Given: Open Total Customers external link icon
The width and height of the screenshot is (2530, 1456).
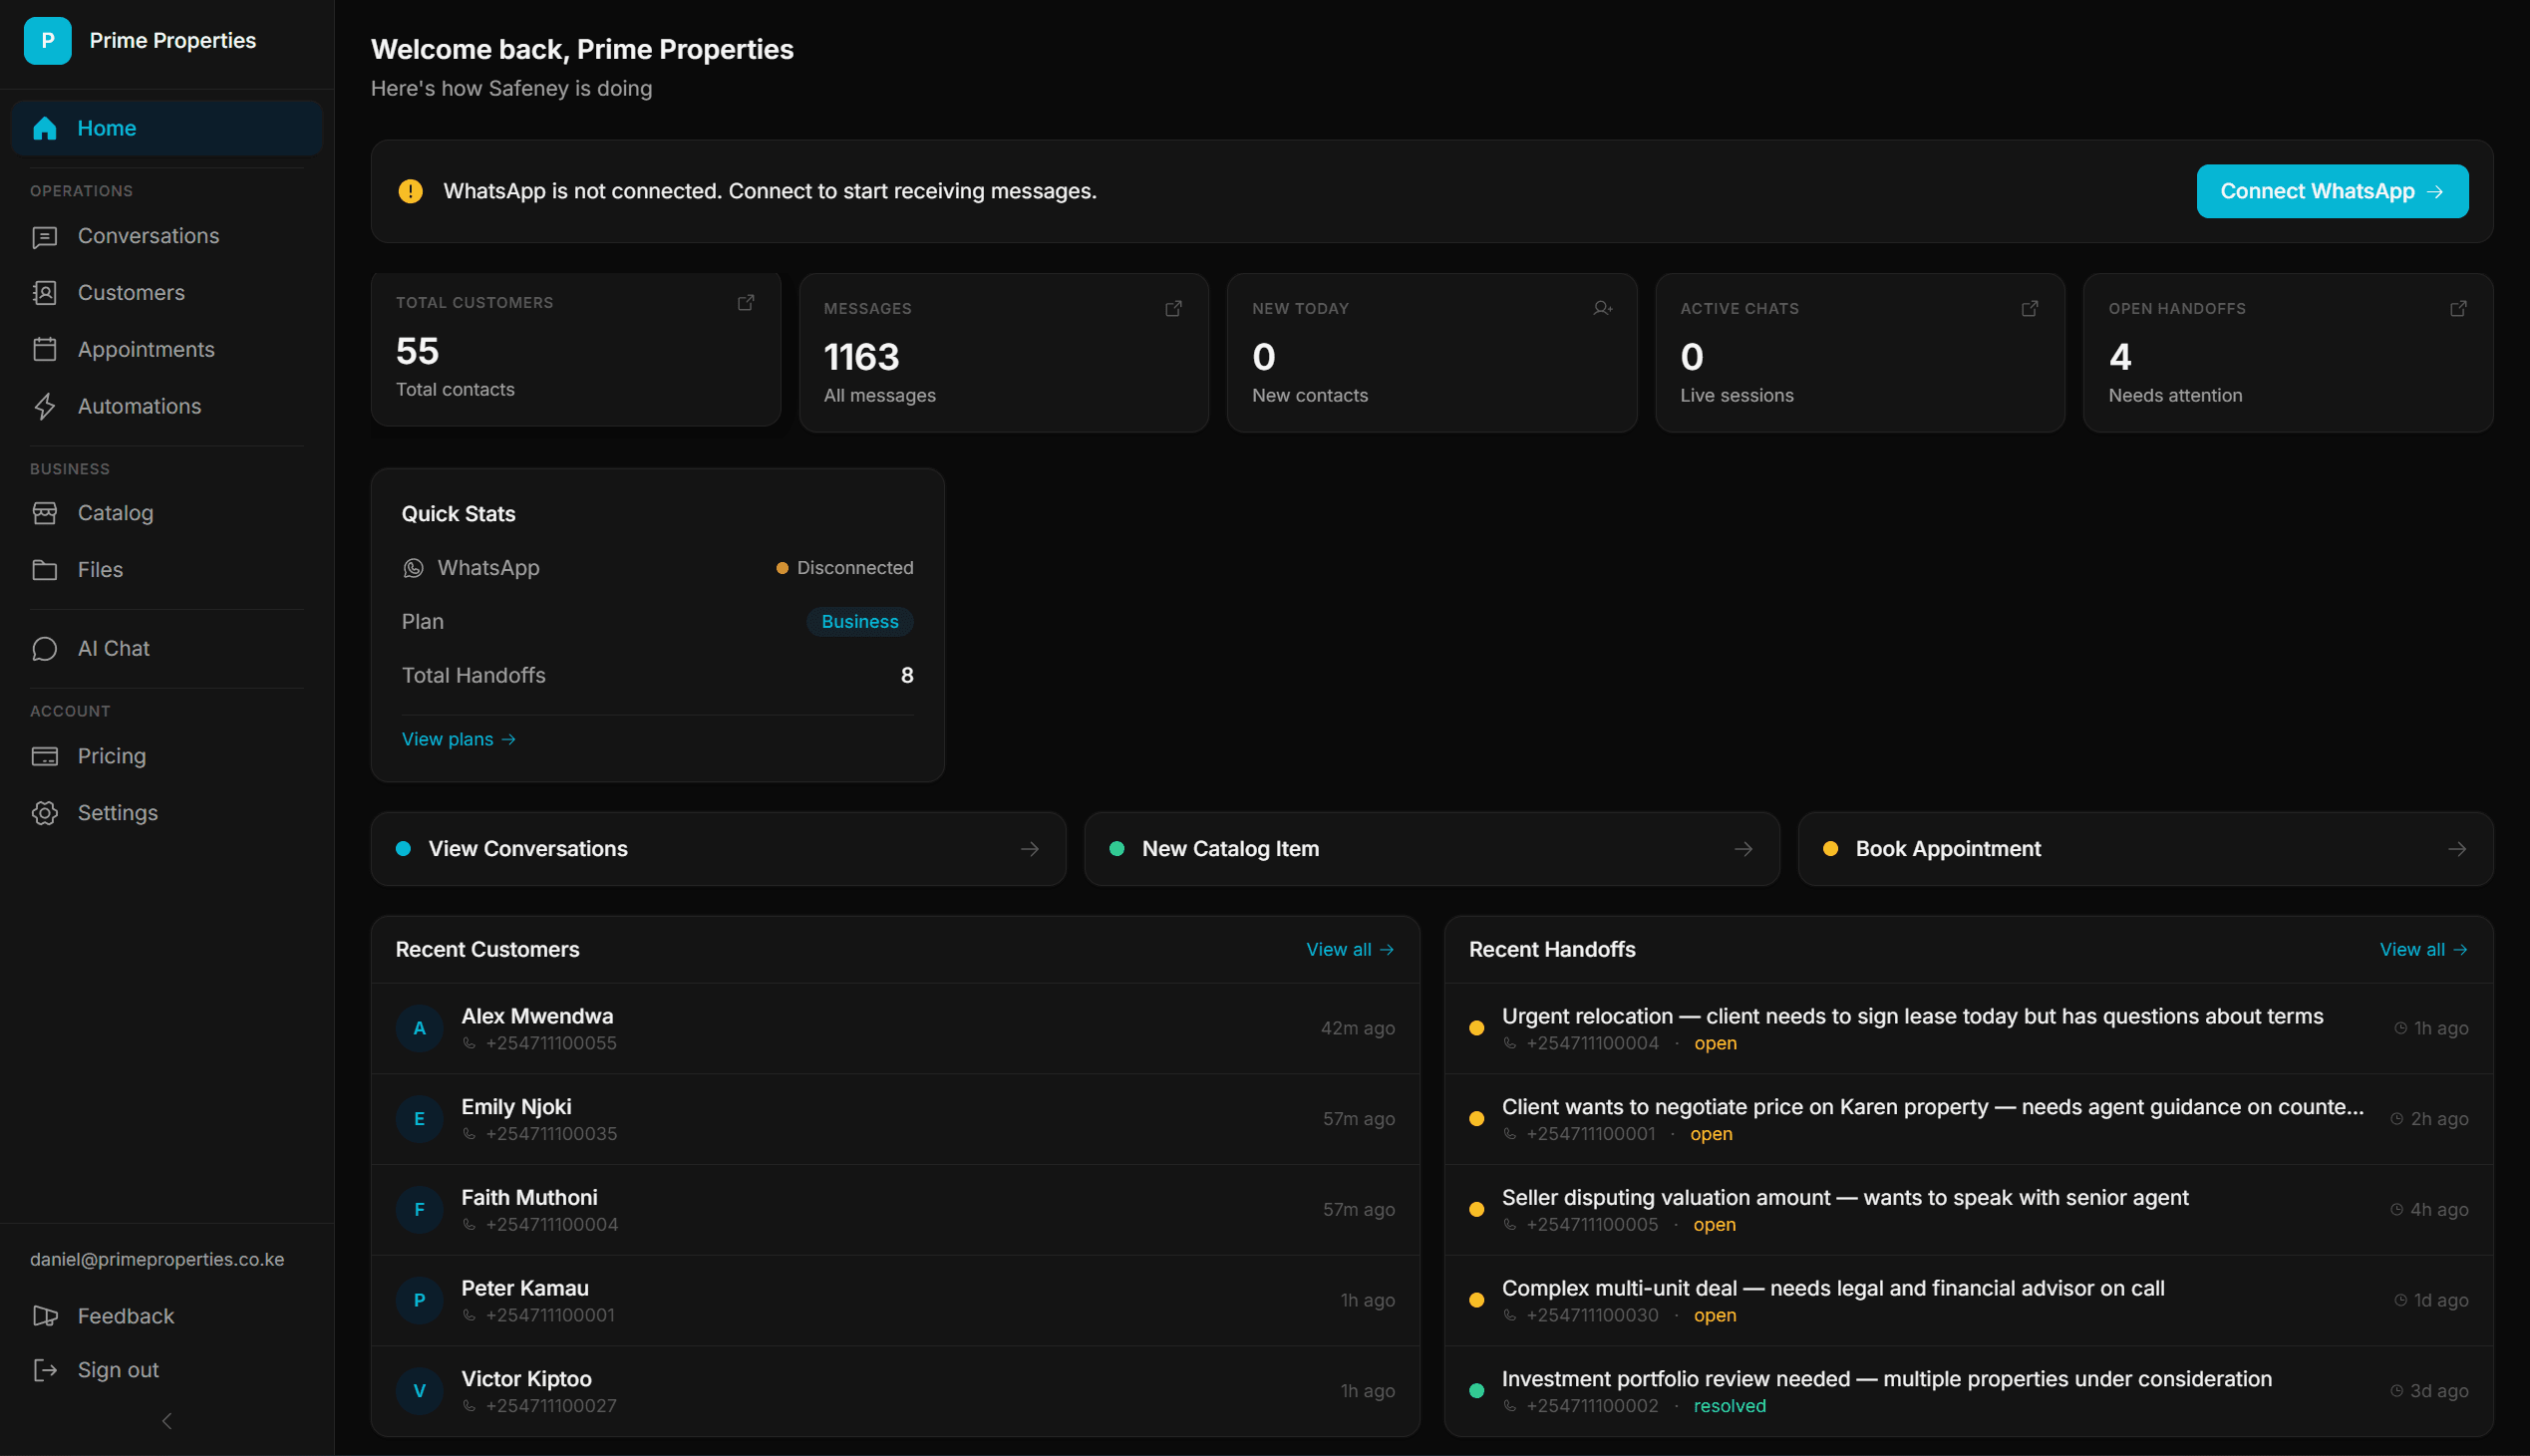Looking at the screenshot, I should (746, 302).
